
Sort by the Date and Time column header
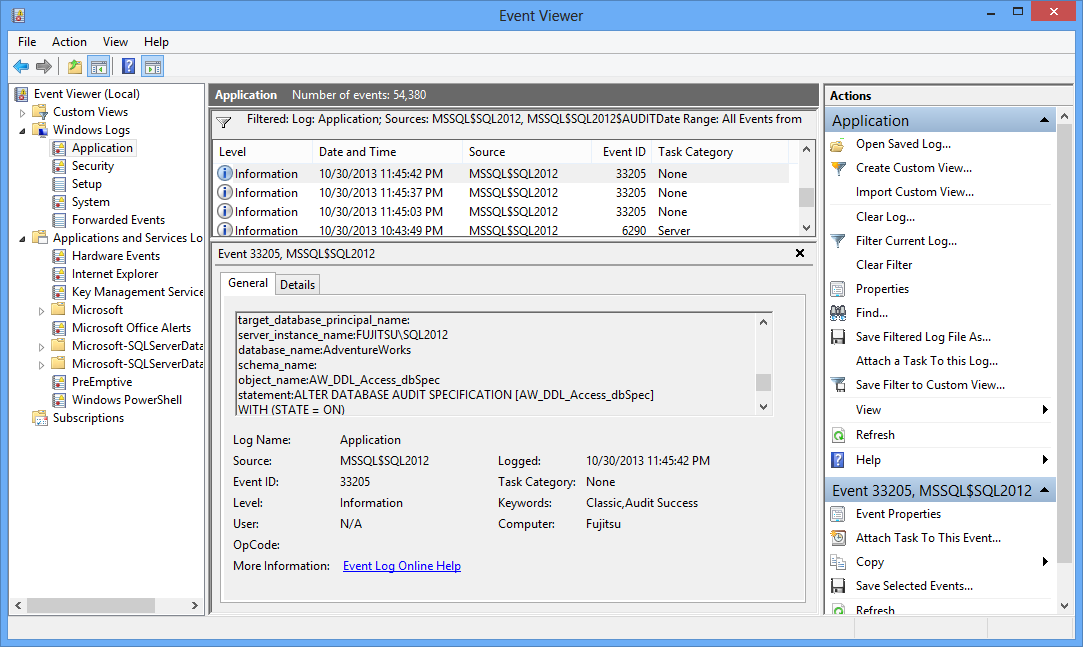coord(387,152)
